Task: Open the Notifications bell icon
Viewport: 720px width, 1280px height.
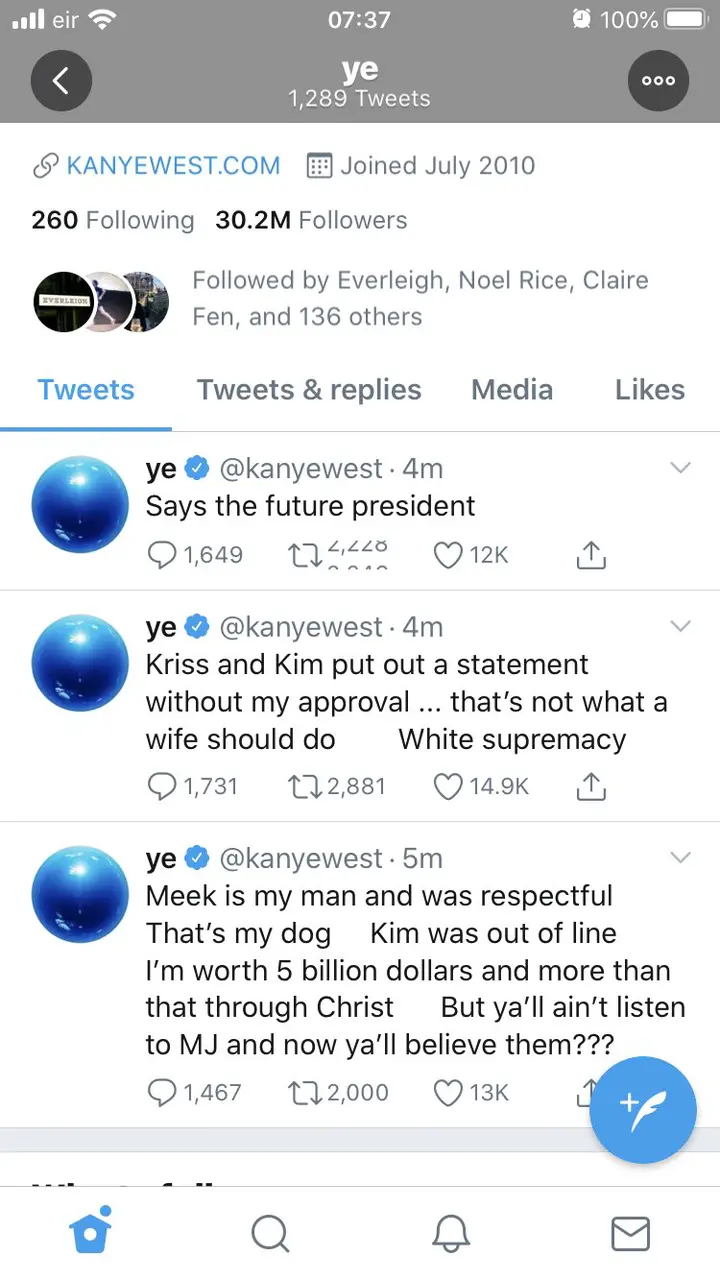Action: pyautogui.click(x=450, y=1233)
